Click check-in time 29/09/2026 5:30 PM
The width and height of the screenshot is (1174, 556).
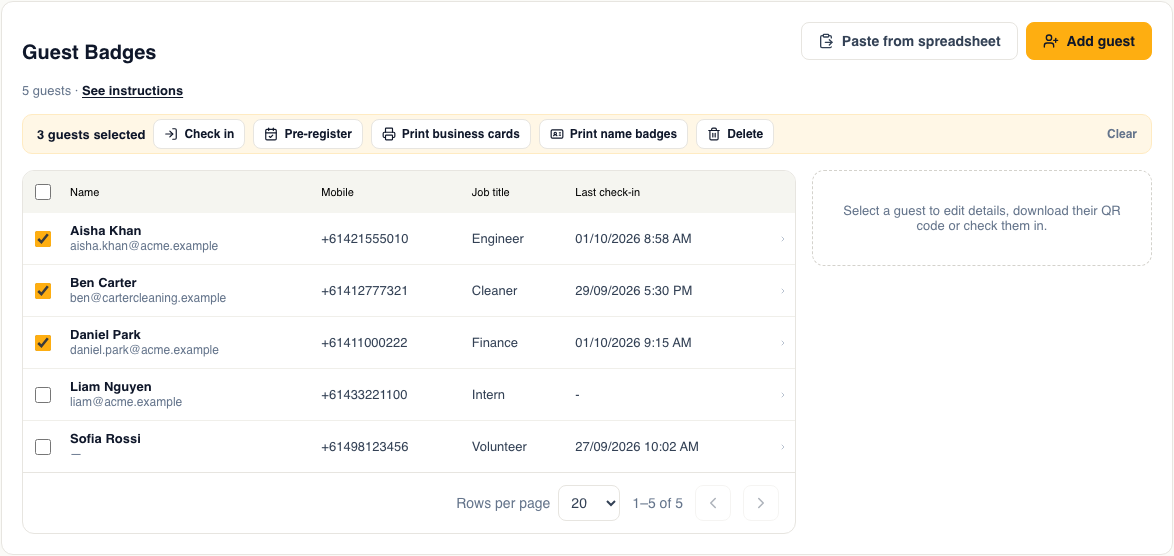tap(633, 290)
